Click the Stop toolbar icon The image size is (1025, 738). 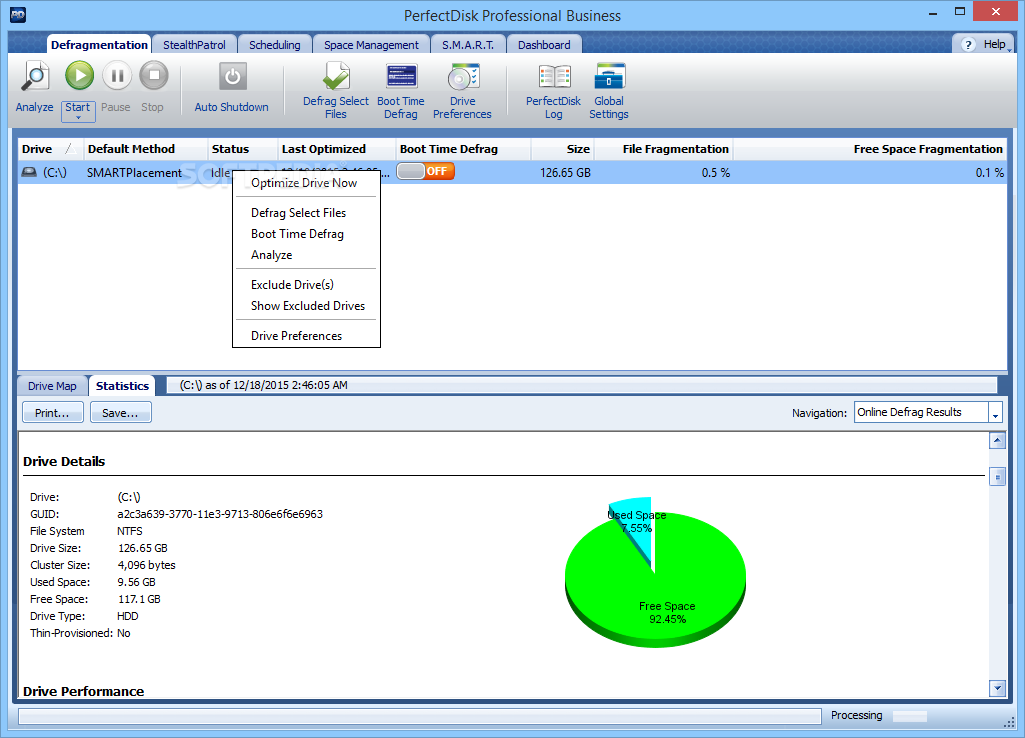pyautogui.click(x=154, y=76)
